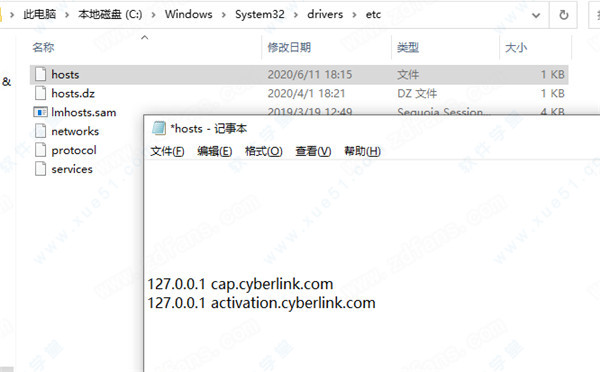Select the protocol file name
The height and width of the screenshot is (372, 600).
(x=74, y=150)
